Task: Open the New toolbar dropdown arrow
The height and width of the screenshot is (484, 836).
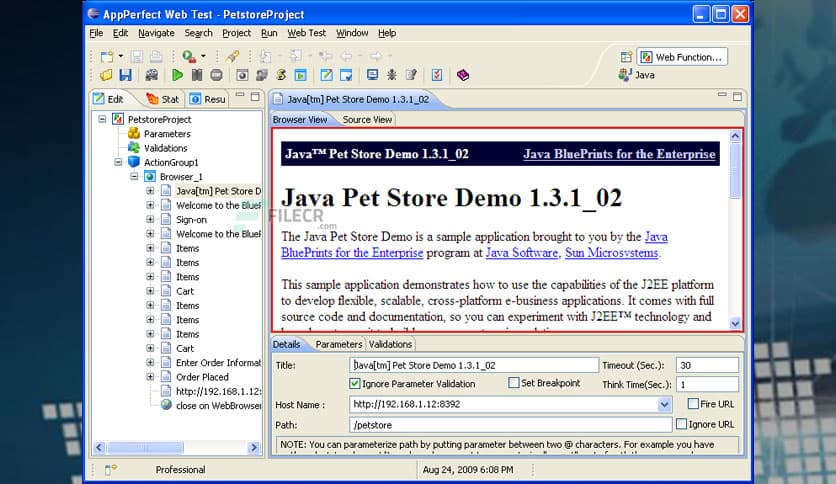Action: 120,56
